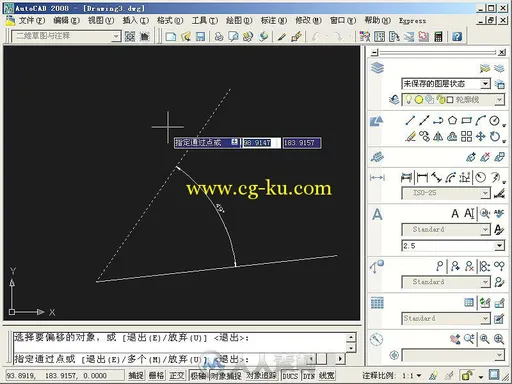Toggle the 捕捉 snap mode button
Viewport: 512px width, 384px height.
click(x=136, y=376)
